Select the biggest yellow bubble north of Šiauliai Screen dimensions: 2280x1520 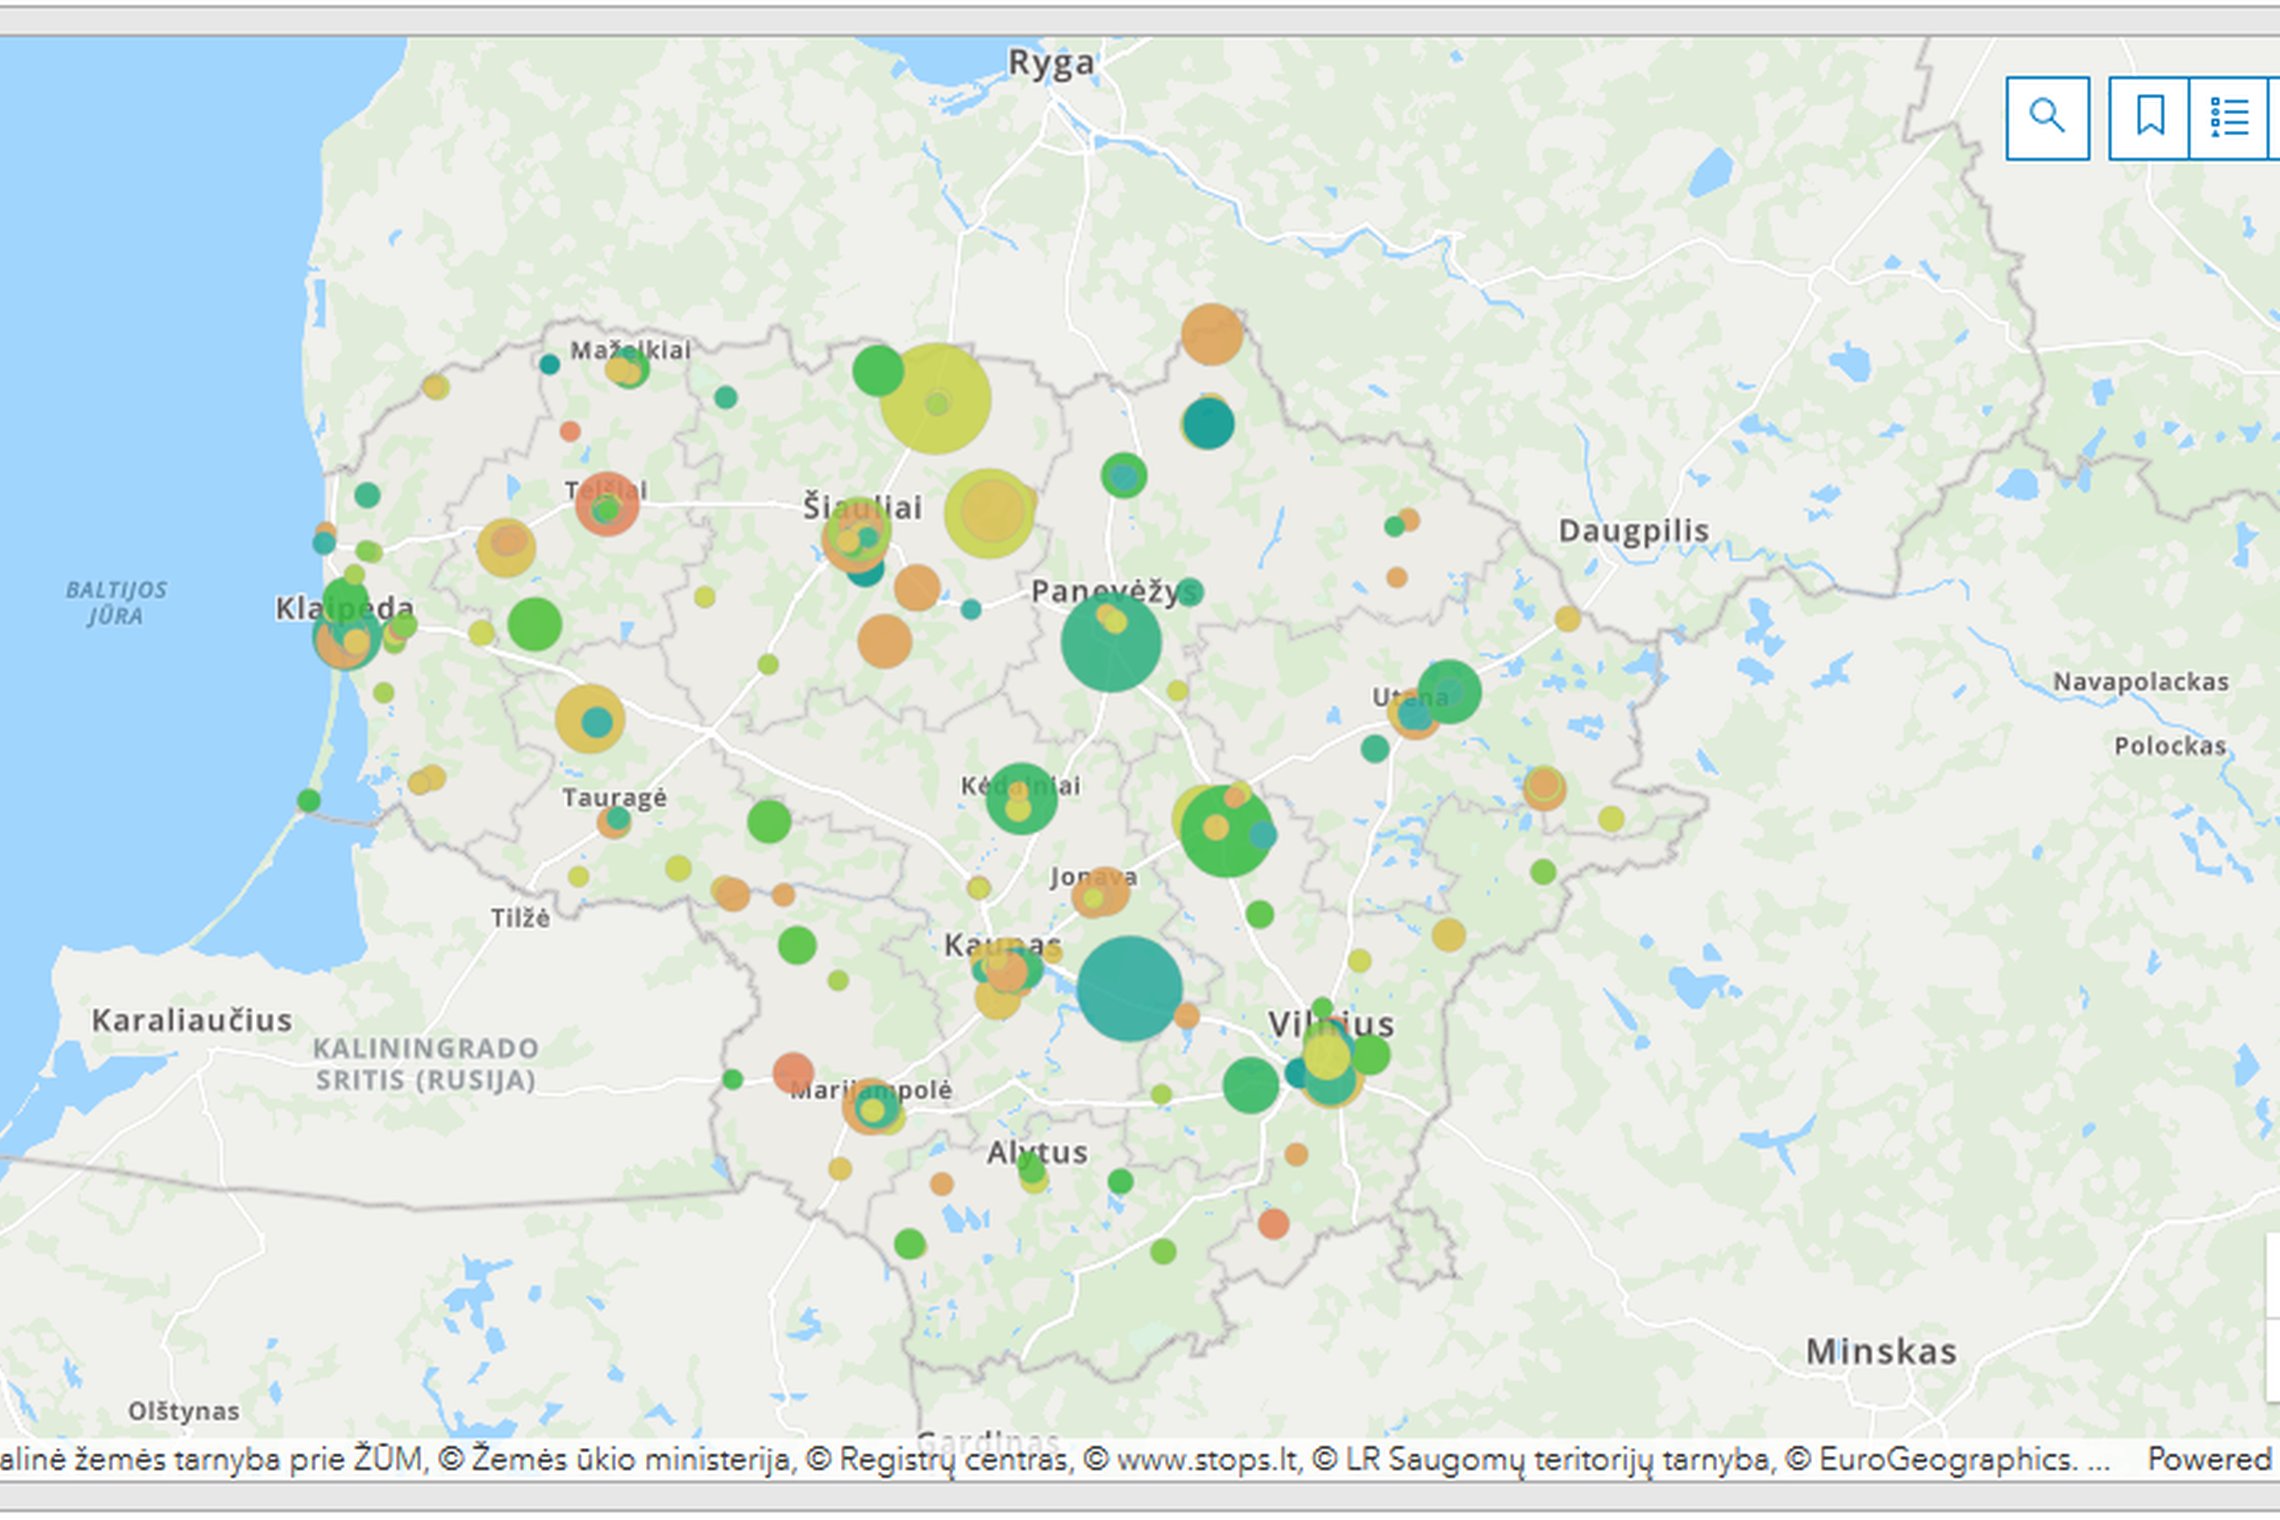click(936, 399)
